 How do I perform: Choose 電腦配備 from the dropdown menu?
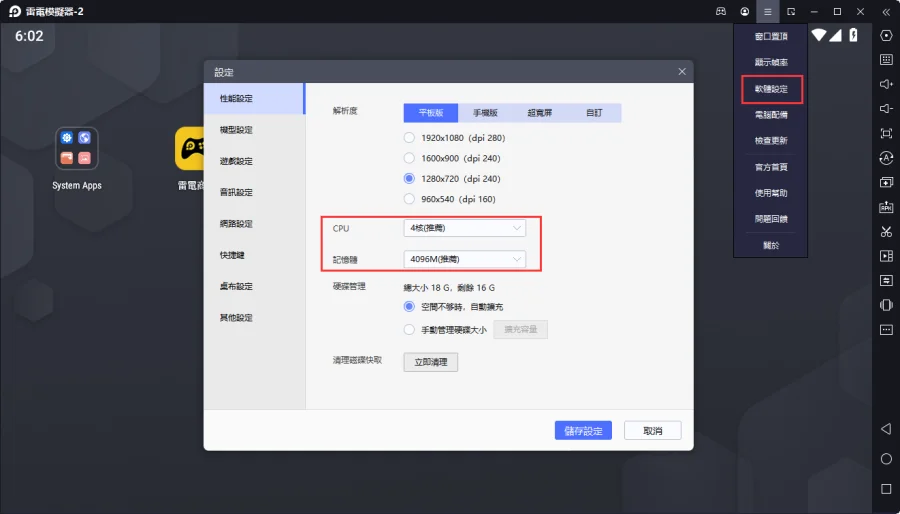pyautogui.click(x=771, y=115)
